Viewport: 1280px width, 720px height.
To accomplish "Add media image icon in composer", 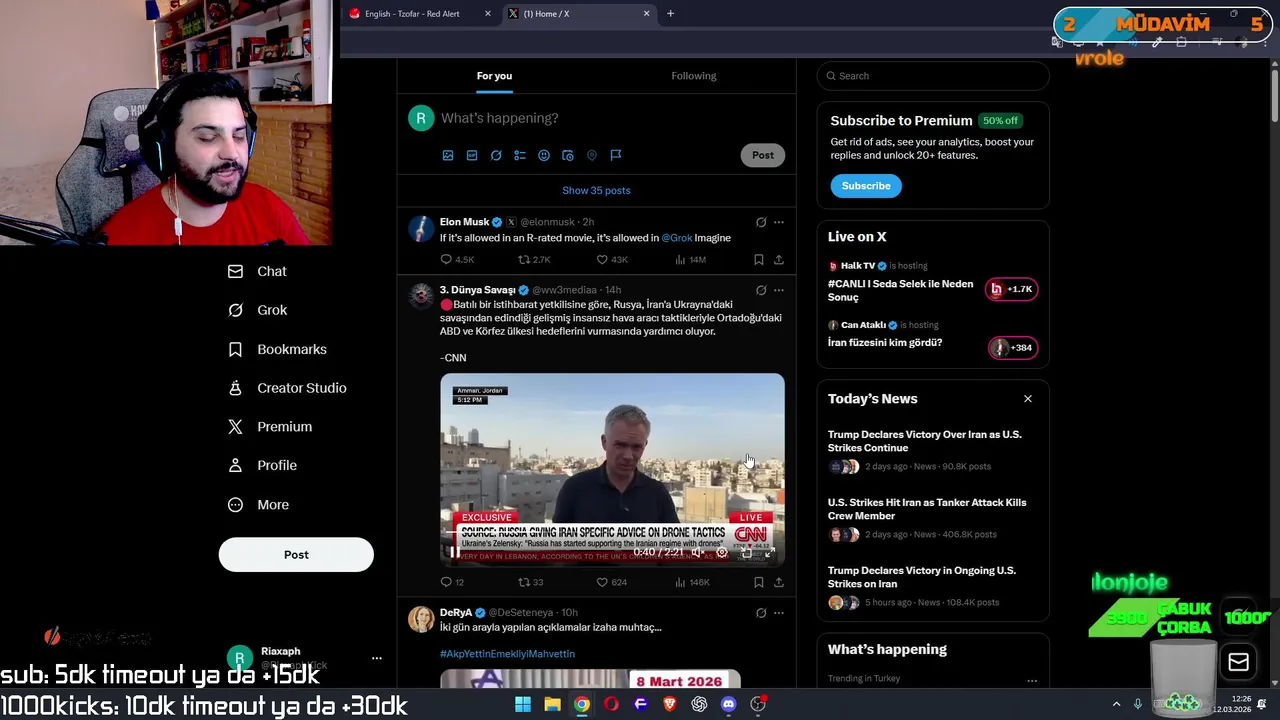I will click(x=448, y=155).
